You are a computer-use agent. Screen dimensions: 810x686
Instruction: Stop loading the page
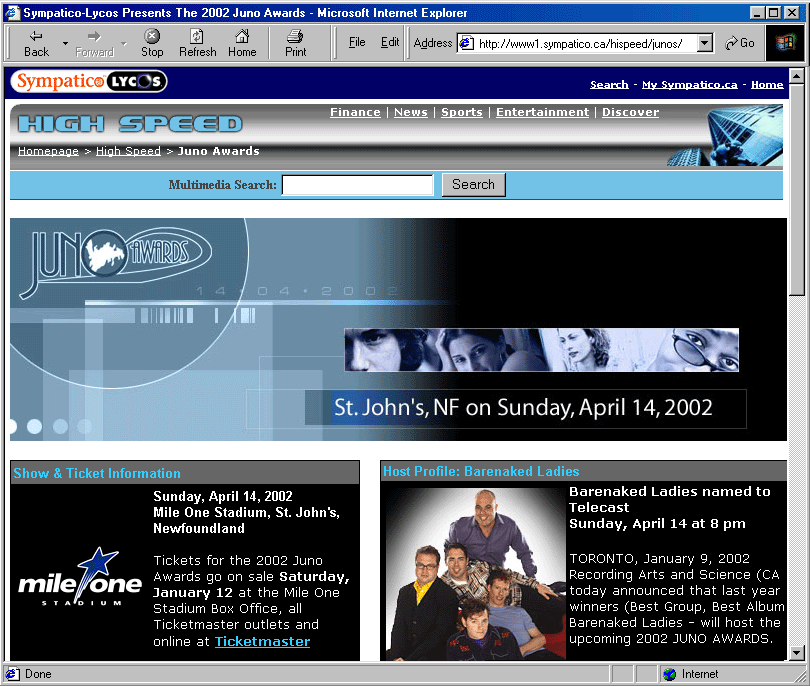point(152,43)
